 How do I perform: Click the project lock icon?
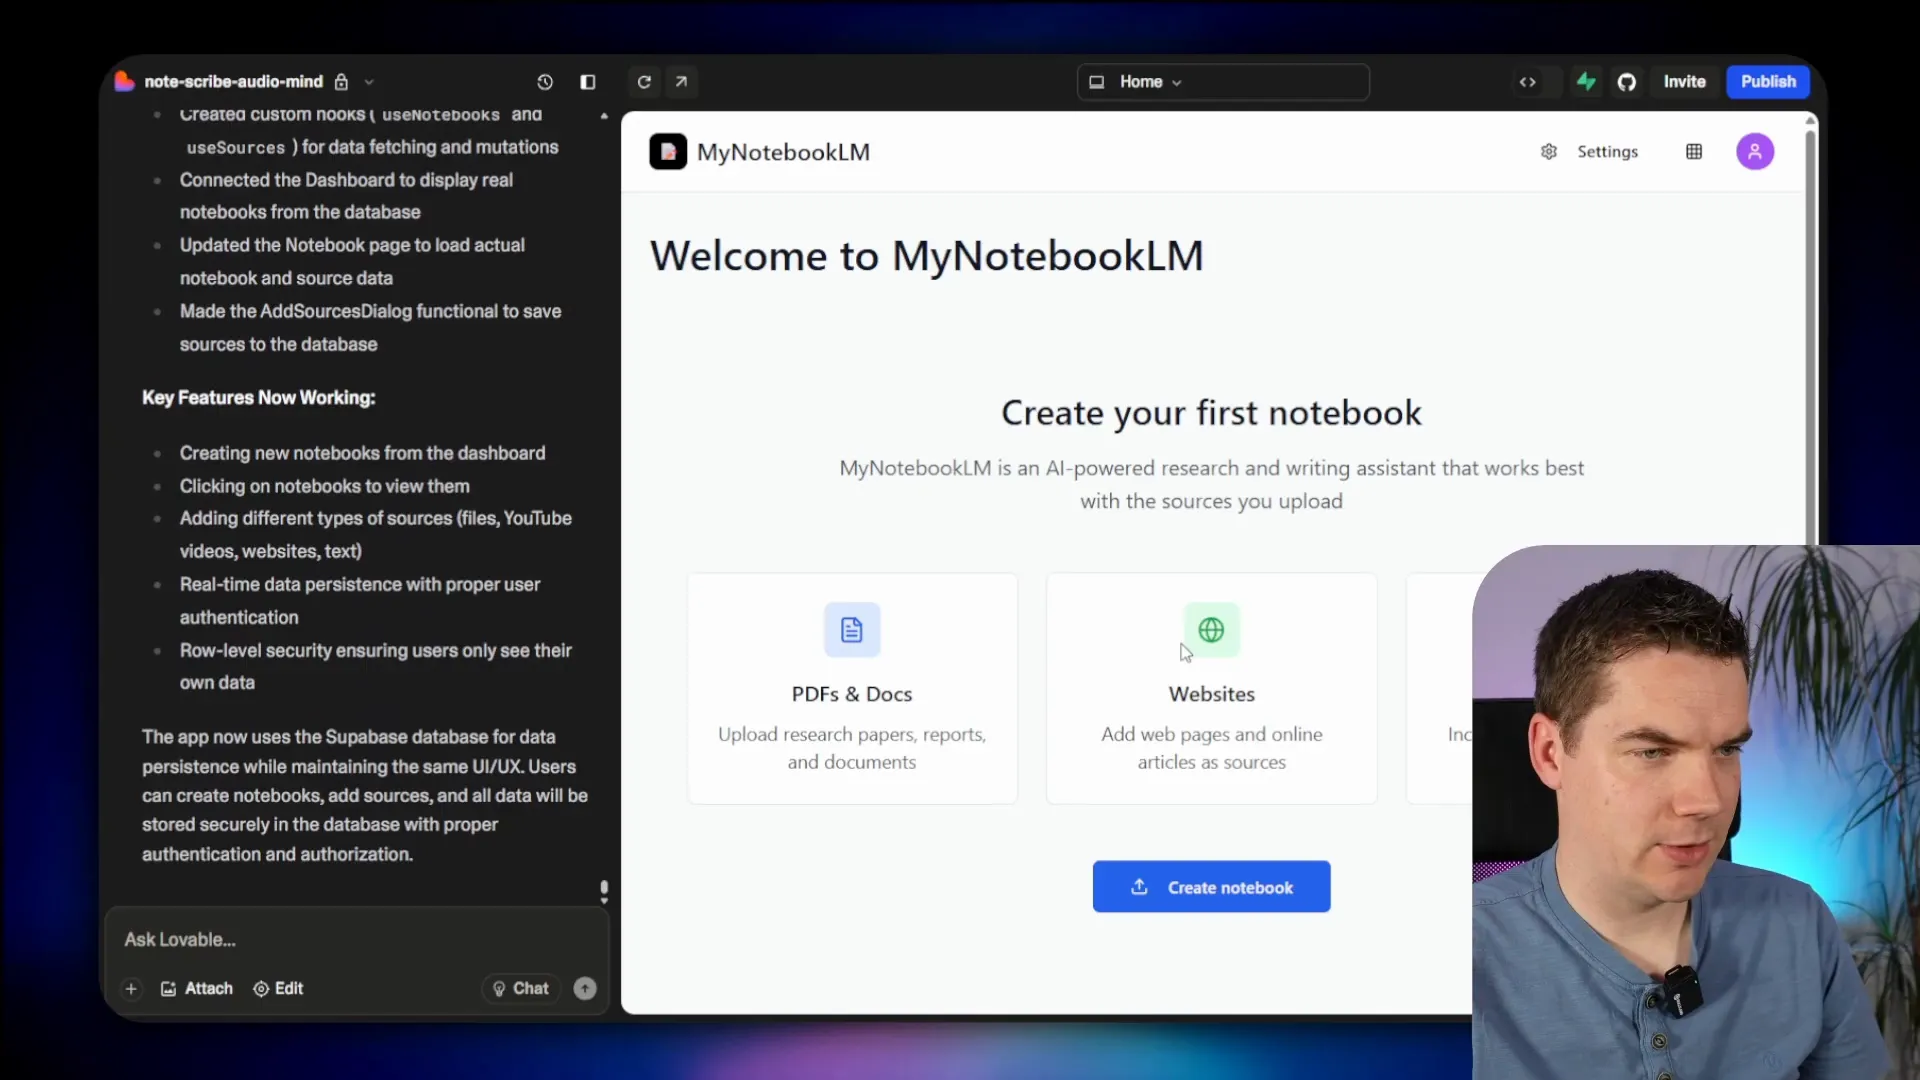pos(341,82)
